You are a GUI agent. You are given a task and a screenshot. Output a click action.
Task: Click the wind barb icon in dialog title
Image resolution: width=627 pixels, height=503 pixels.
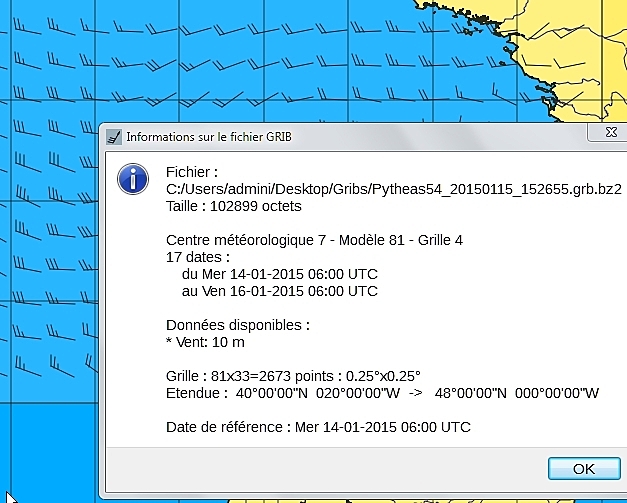(x=114, y=137)
